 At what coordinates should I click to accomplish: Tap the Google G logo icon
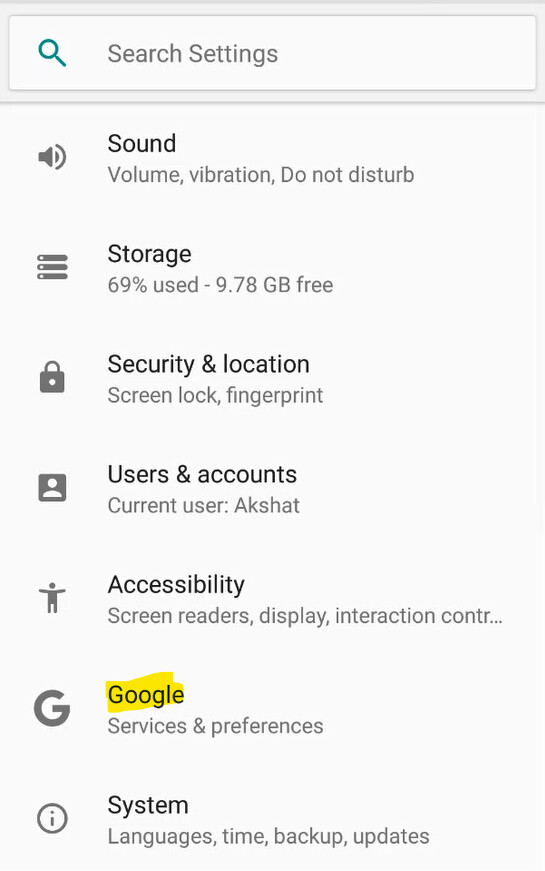click(52, 708)
